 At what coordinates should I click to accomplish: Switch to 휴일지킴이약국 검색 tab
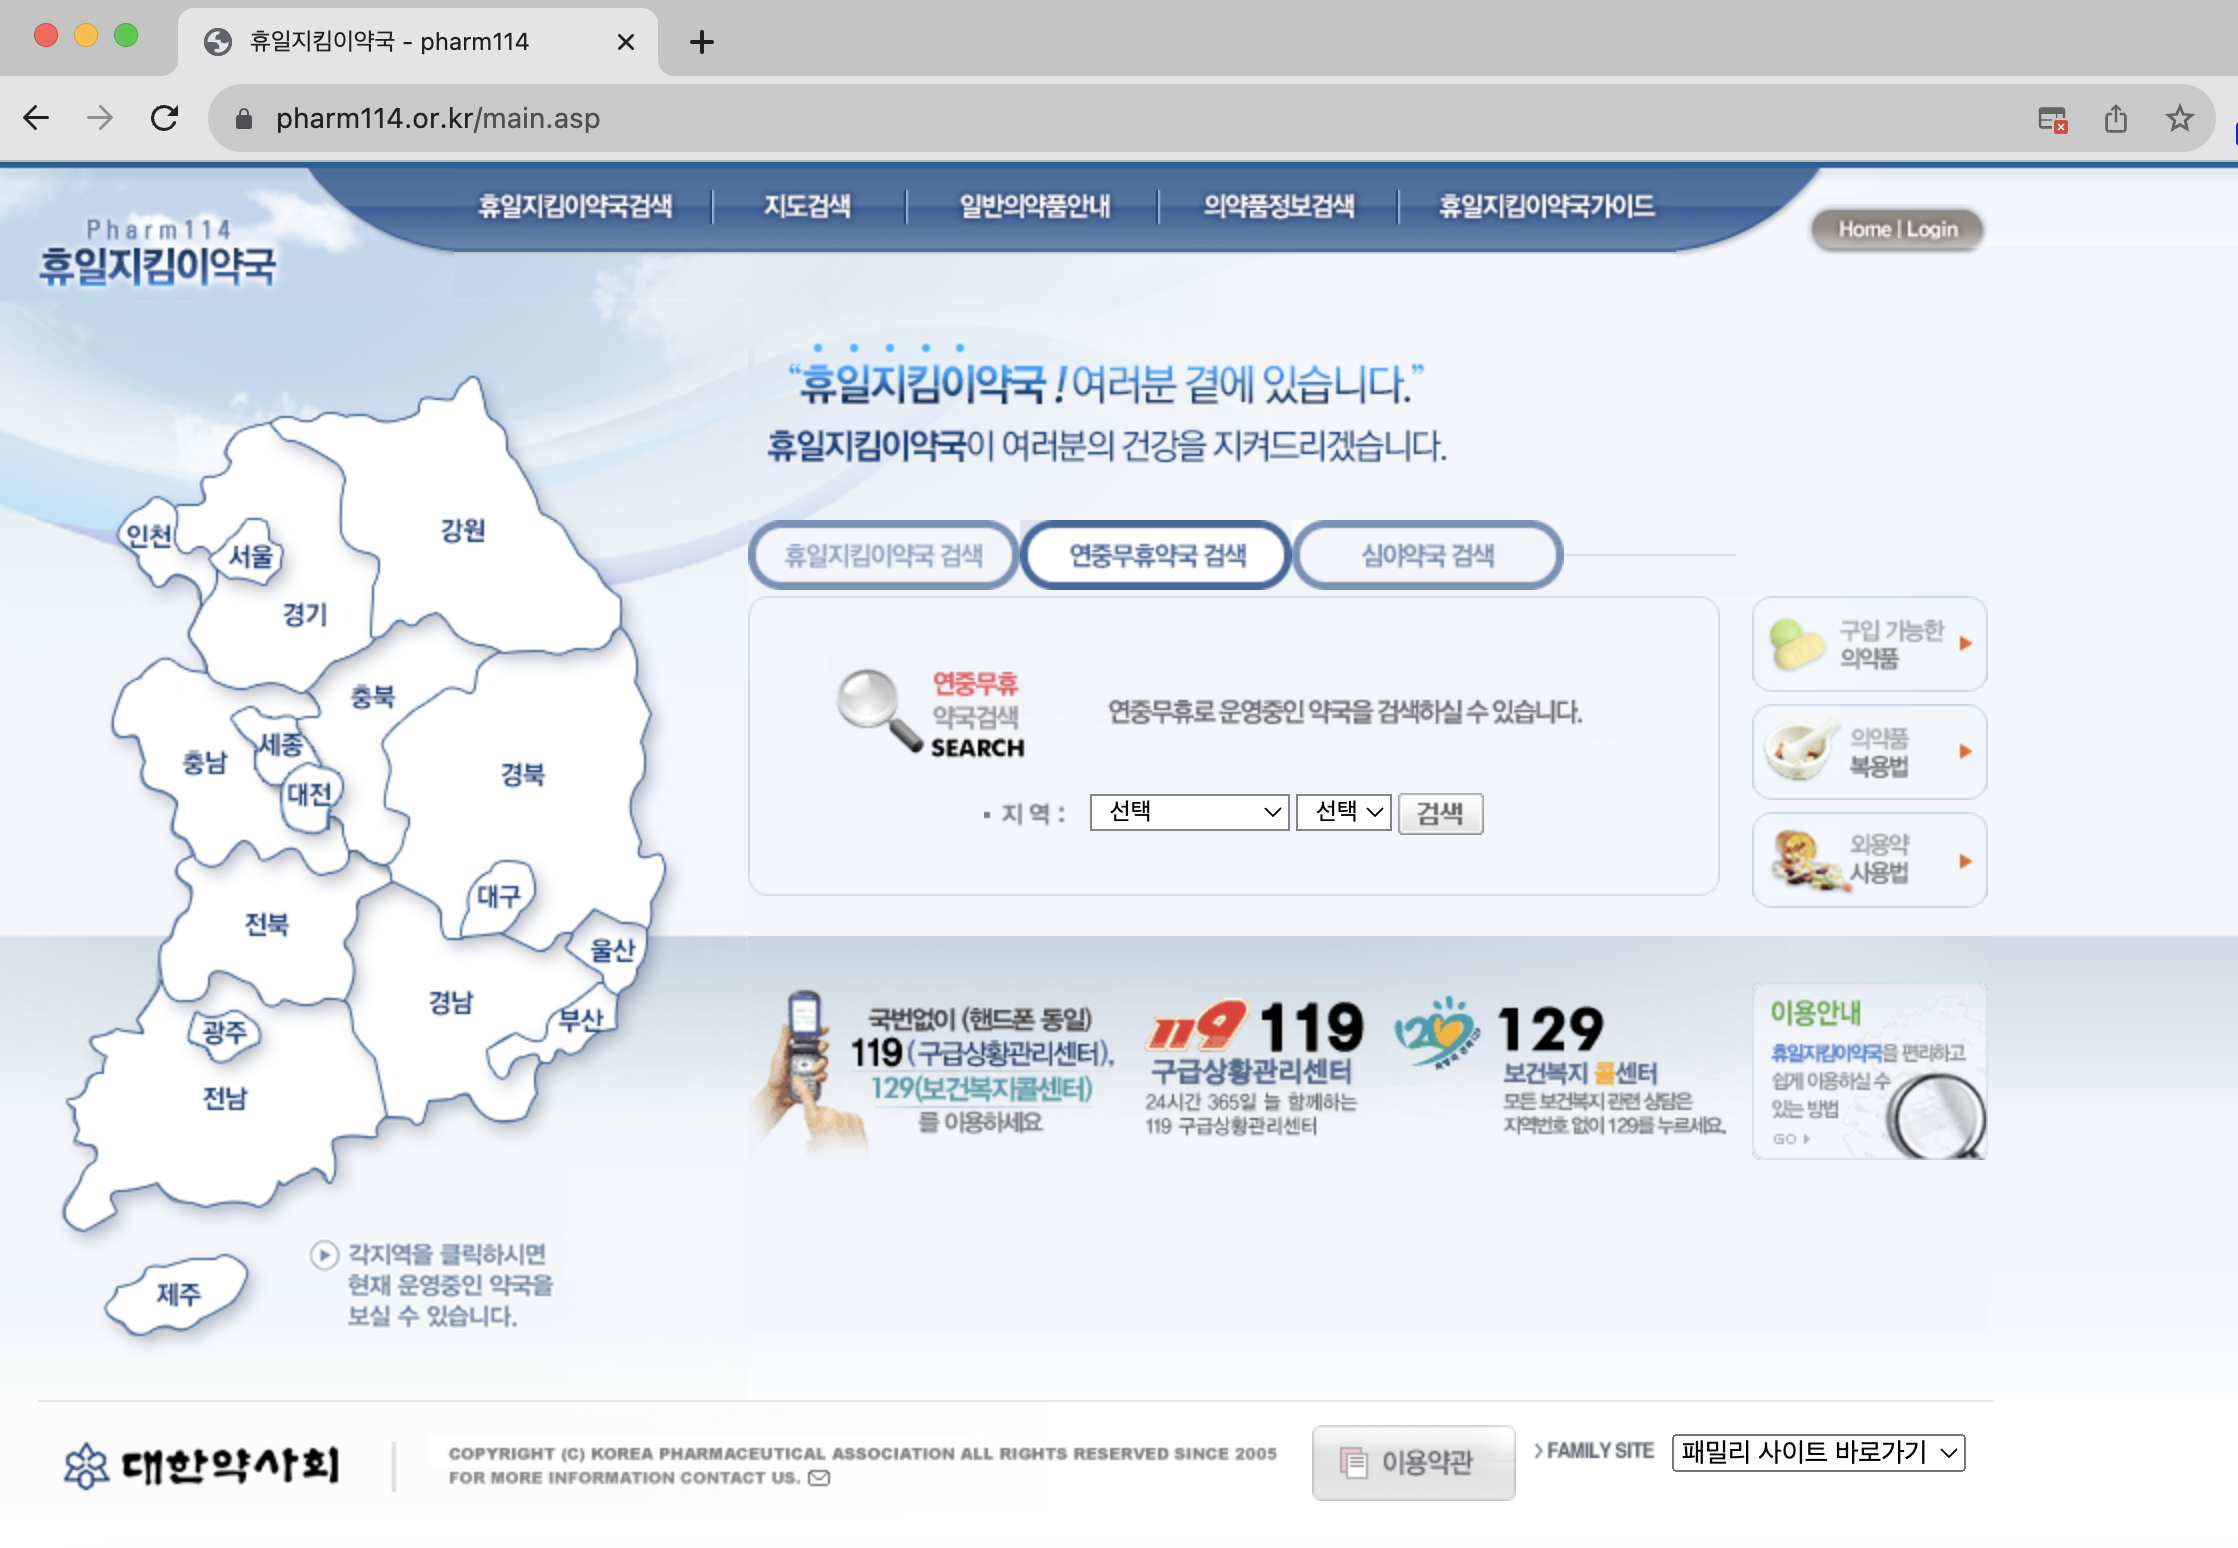883,555
